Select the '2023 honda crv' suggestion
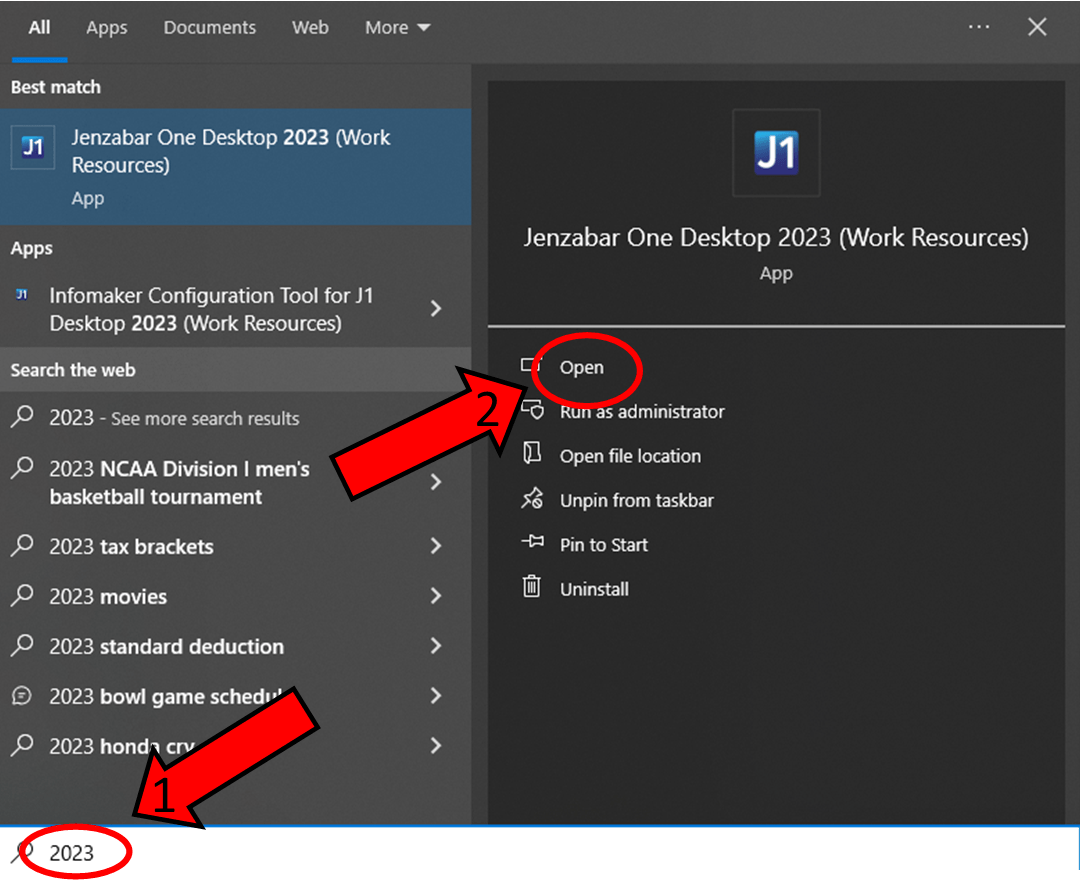Screen dimensions: 1080x880 236,746
